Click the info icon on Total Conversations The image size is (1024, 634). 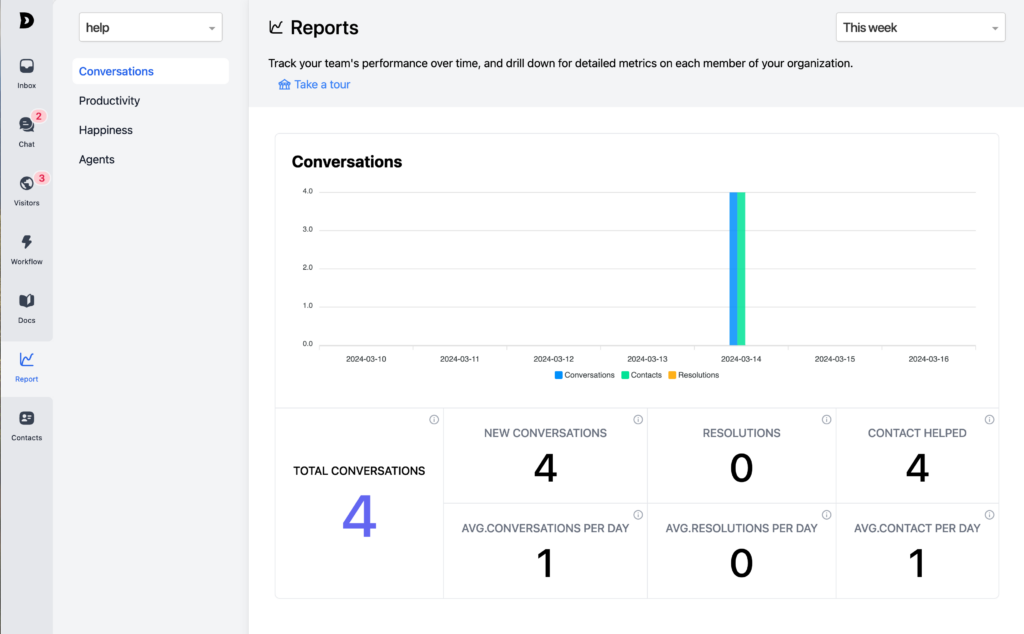434,420
